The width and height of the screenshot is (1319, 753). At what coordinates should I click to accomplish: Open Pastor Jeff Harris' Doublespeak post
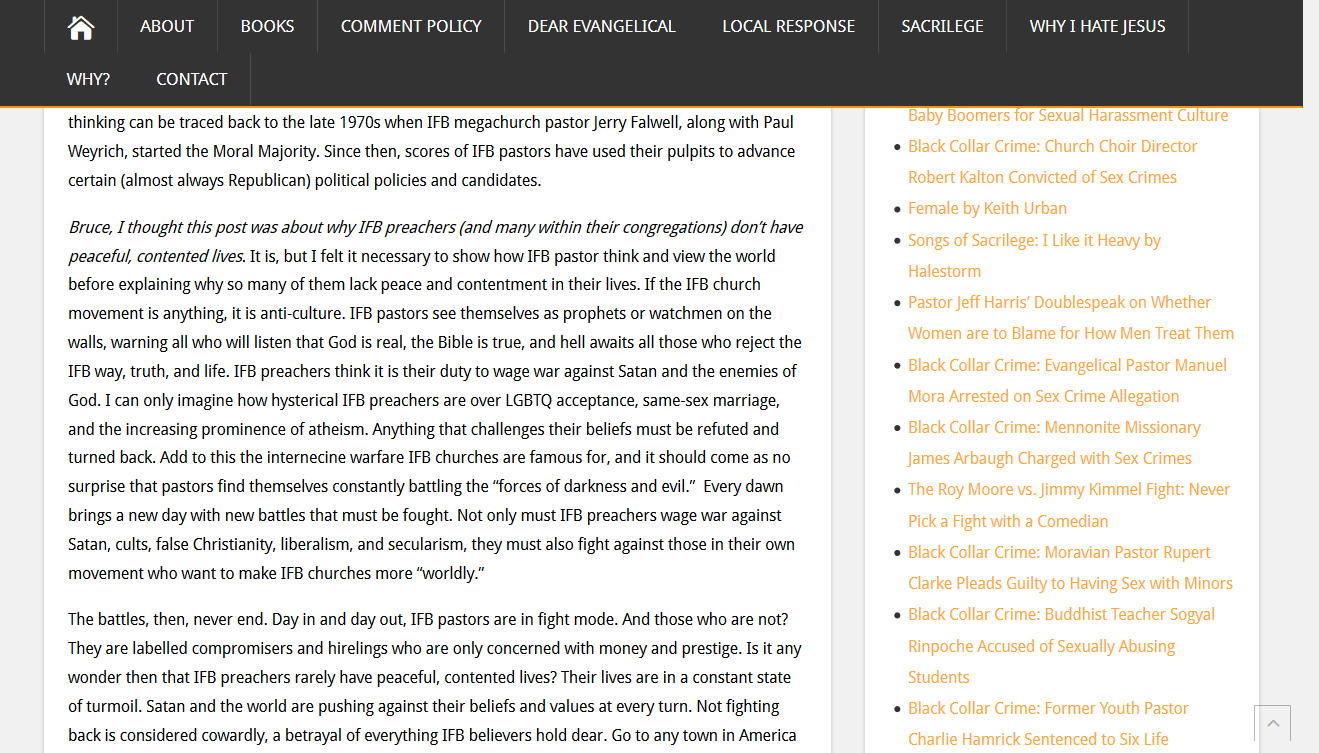(1071, 317)
